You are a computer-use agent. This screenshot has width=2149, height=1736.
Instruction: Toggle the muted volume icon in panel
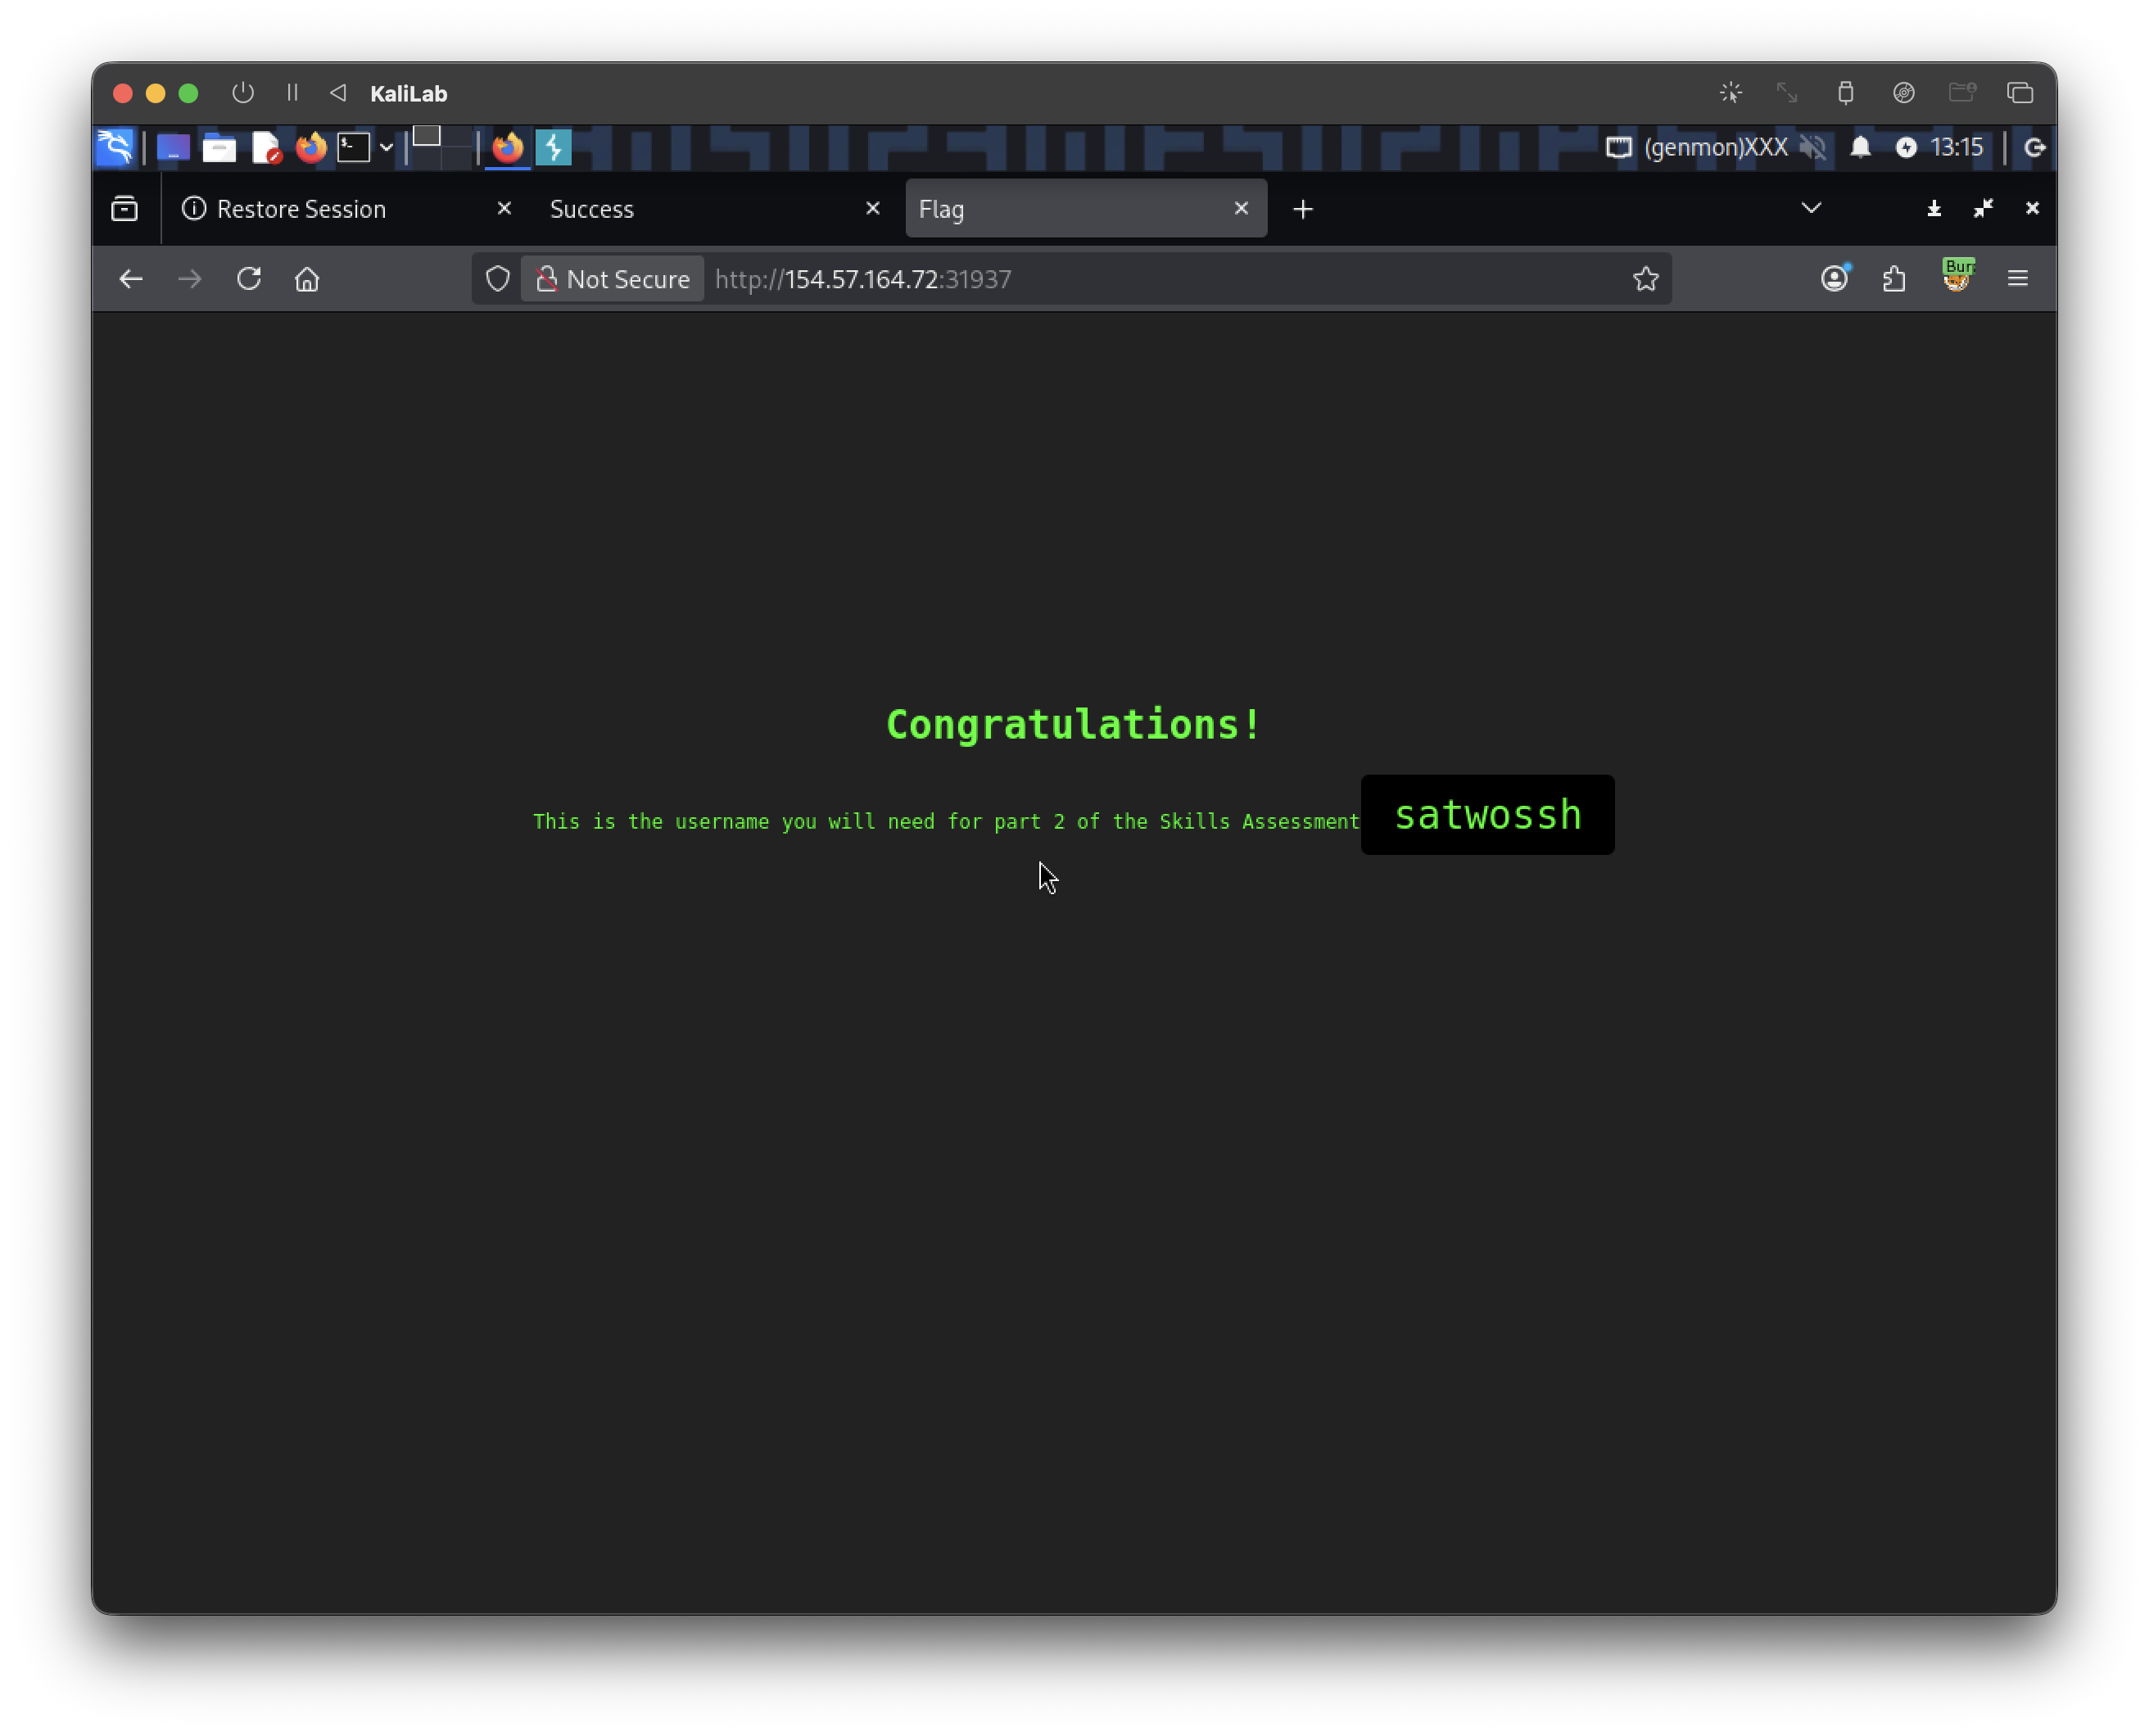click(1812, 148)
